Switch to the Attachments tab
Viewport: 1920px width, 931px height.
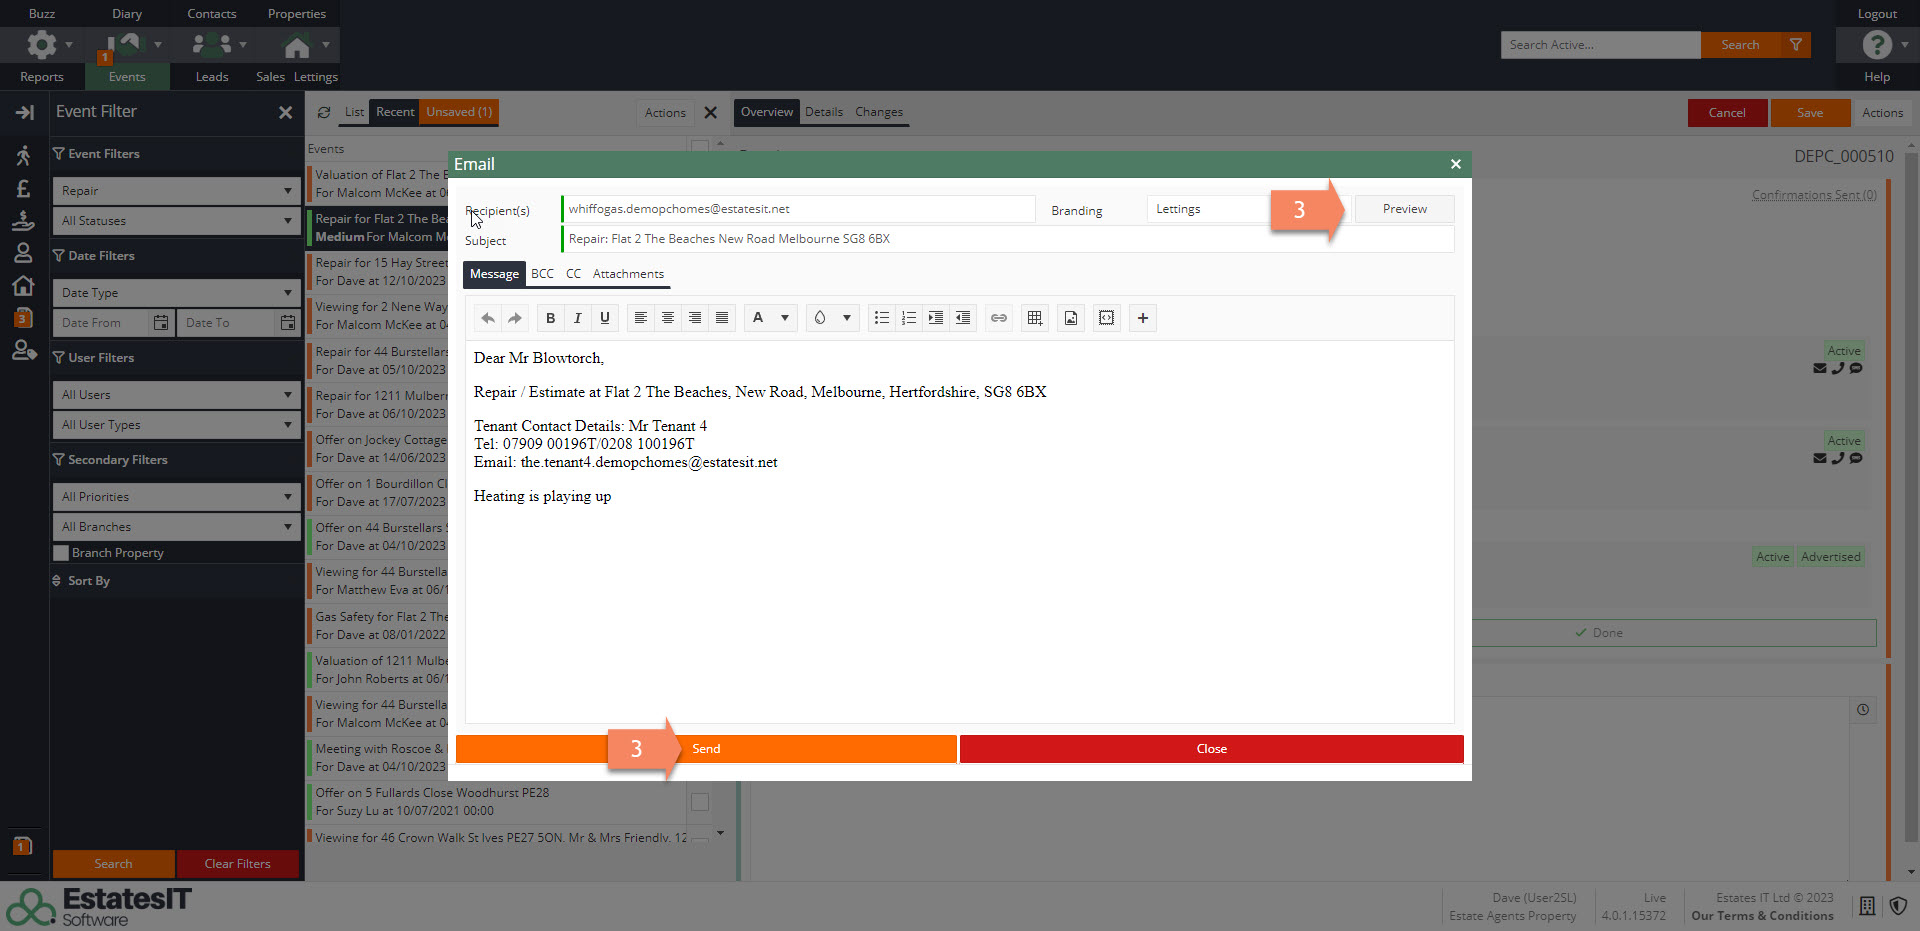pyautogui.click(x=628, y=274)
